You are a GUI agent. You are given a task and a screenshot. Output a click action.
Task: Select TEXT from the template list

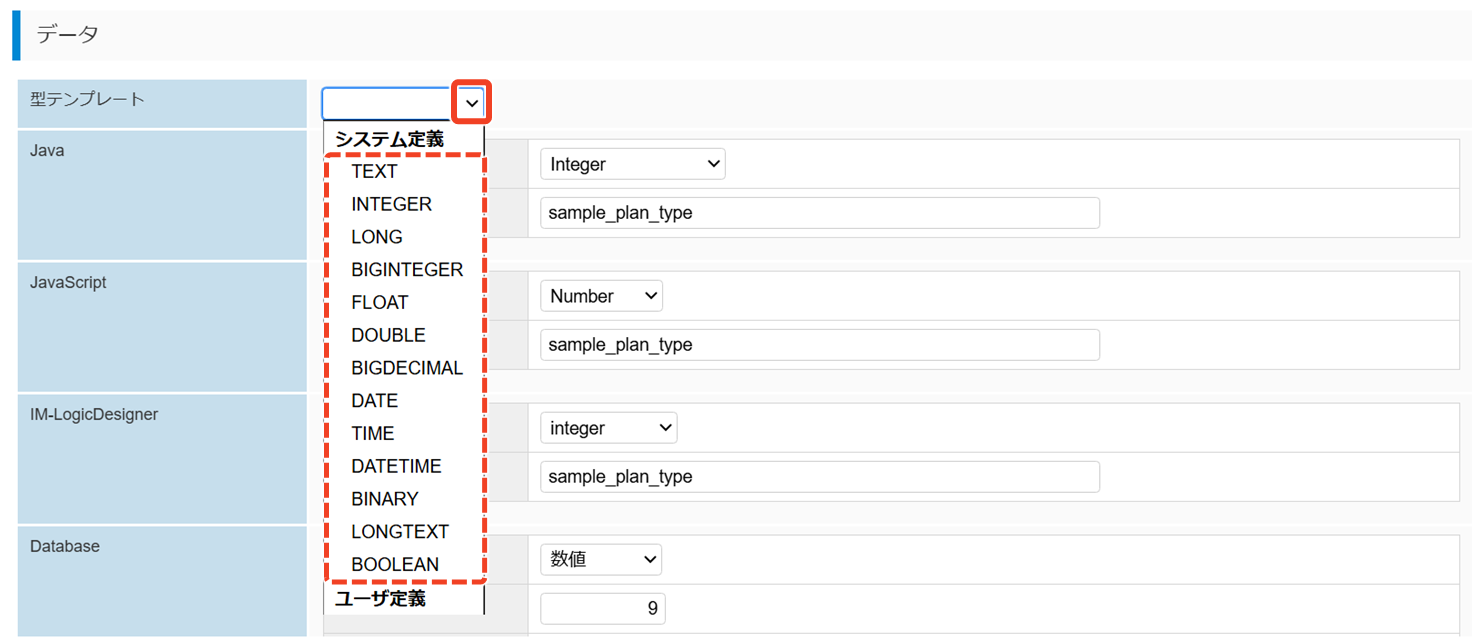pyautogui.click(x=374, y=172)
